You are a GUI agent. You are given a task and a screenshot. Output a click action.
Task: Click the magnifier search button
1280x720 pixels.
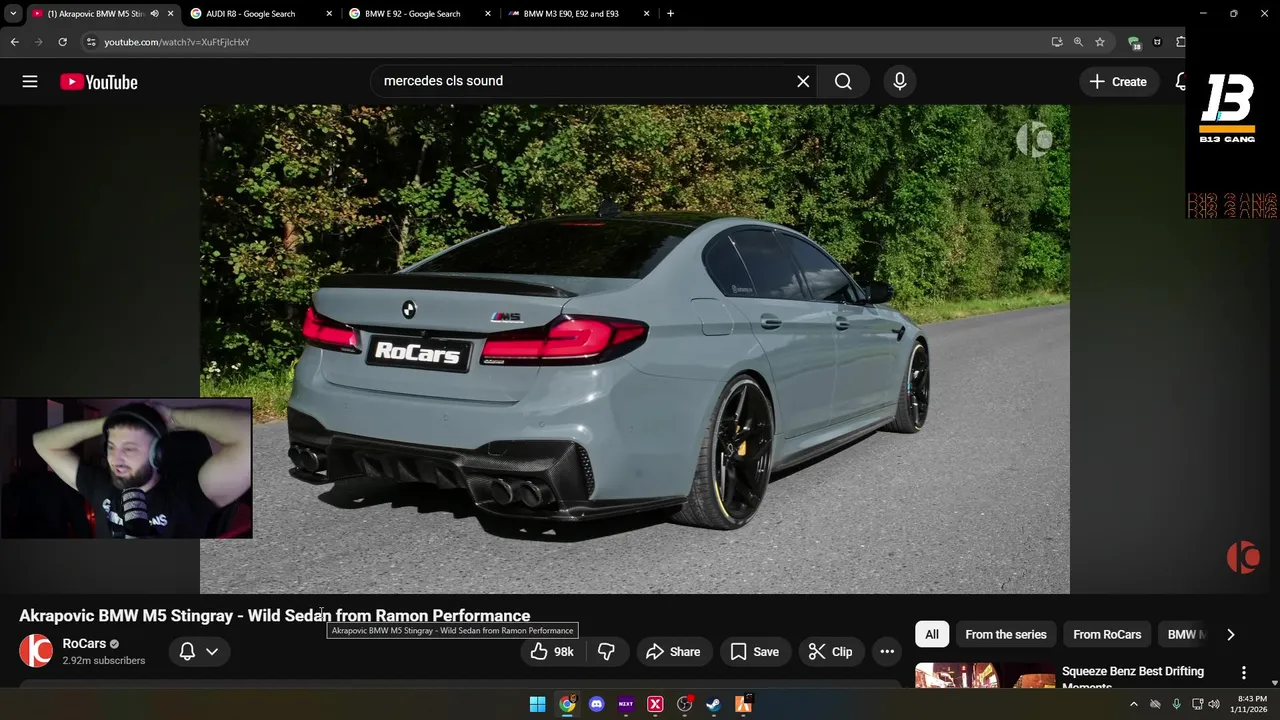843,81
